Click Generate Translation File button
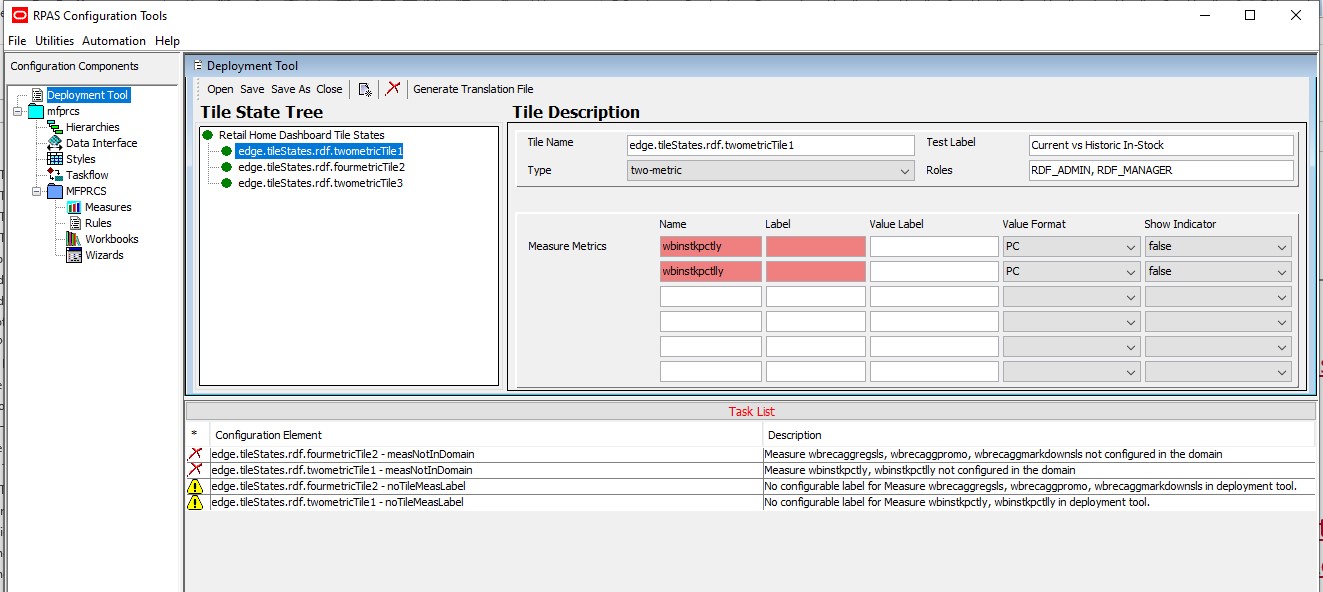This screenshot has height=592, width=1323. 473,89
